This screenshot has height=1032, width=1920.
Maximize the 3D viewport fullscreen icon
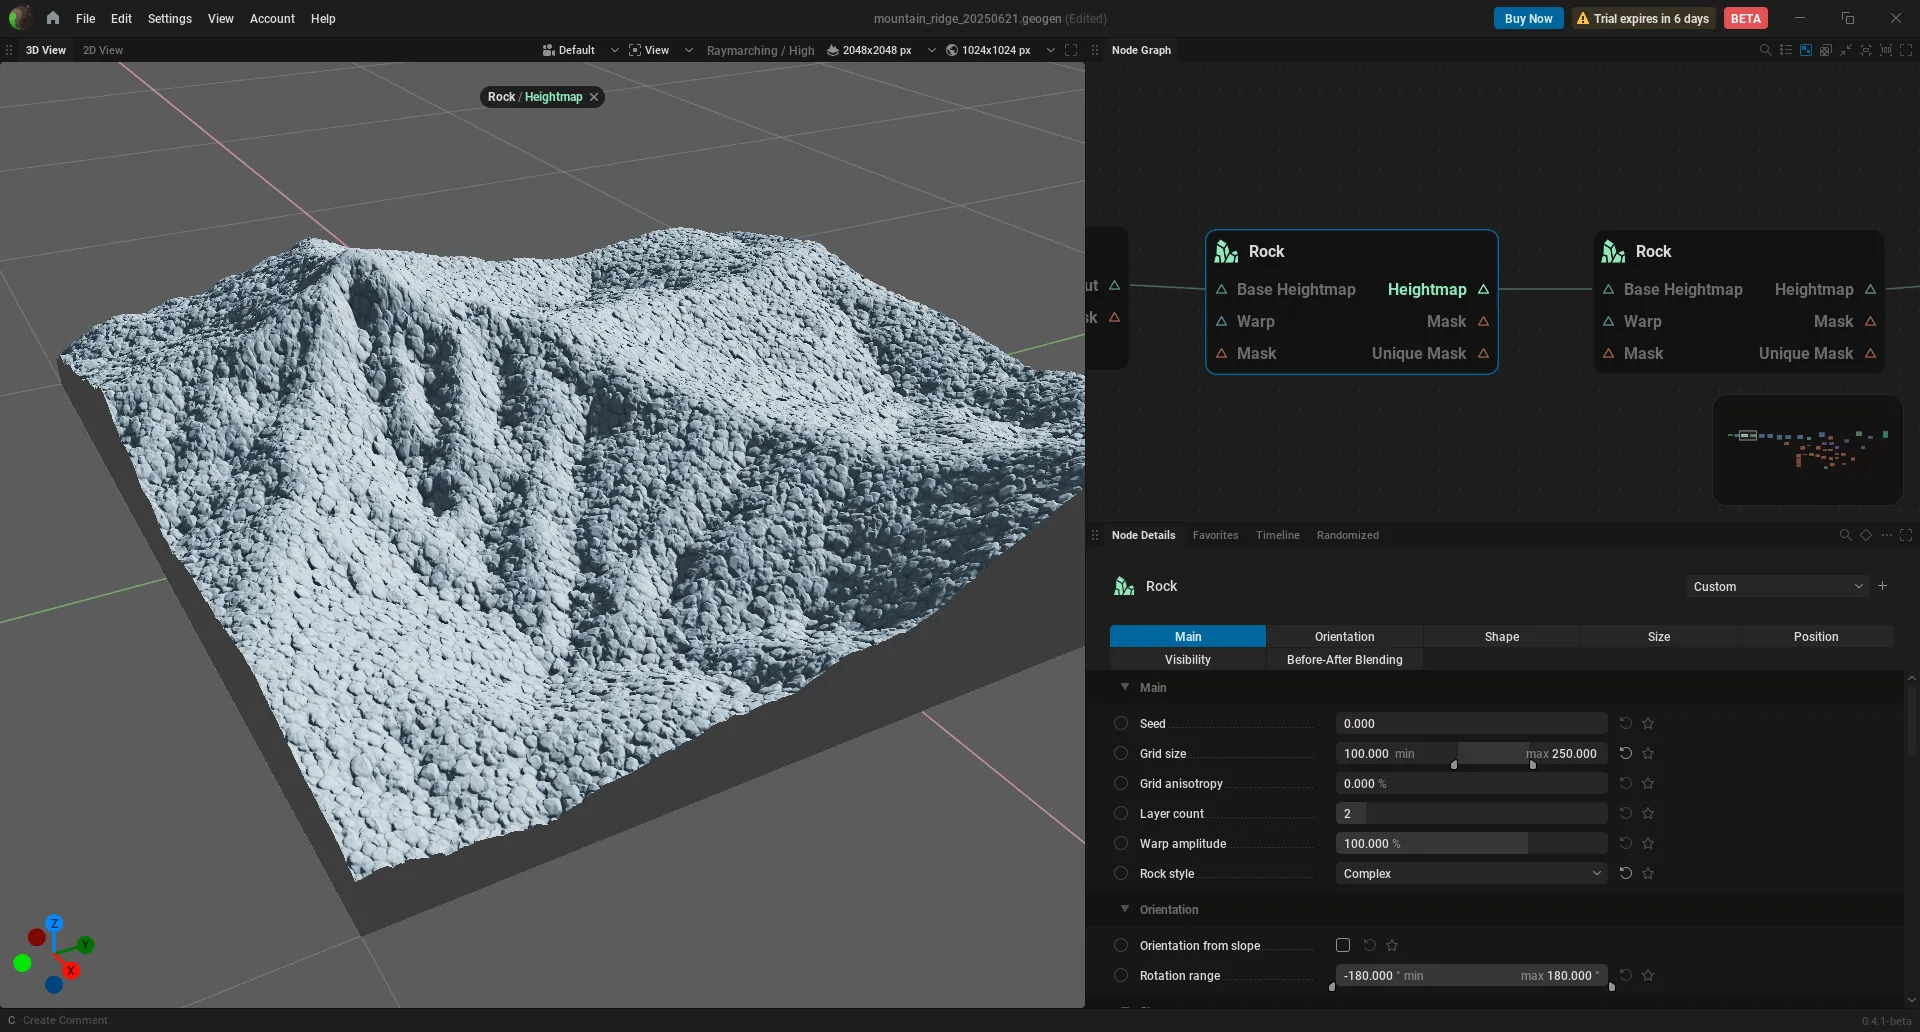pyautogui.click(x=1071, y=50)
